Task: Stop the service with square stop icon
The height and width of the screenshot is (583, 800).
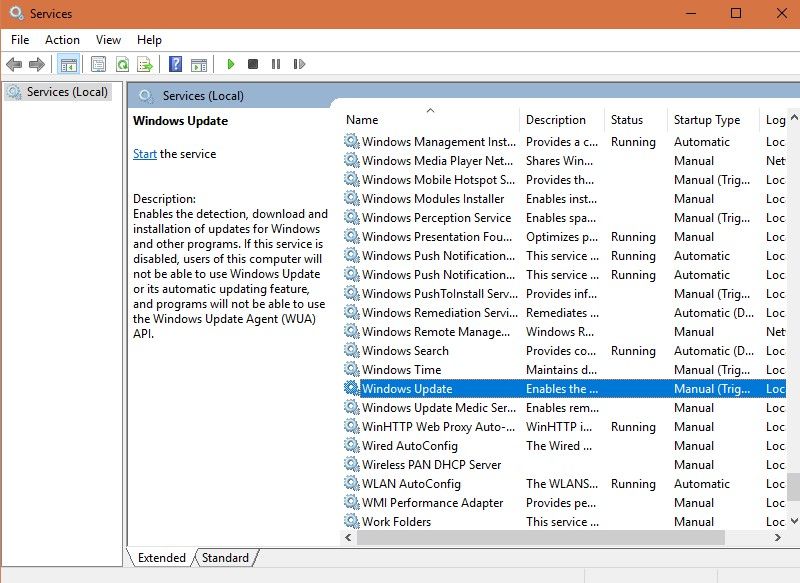Action: click(253, 64)
